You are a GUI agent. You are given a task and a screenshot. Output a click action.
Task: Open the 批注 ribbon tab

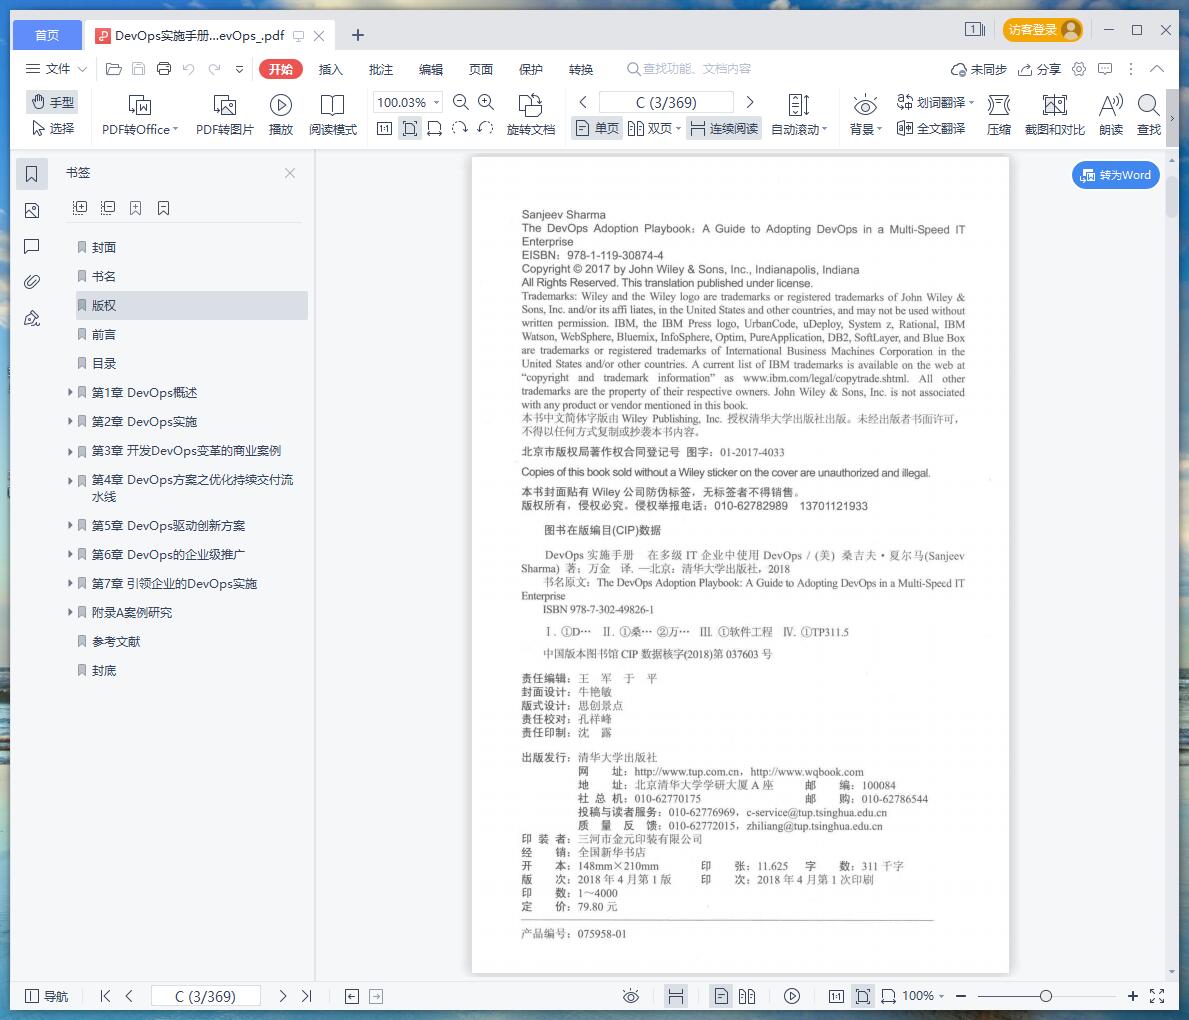(381, 69)
